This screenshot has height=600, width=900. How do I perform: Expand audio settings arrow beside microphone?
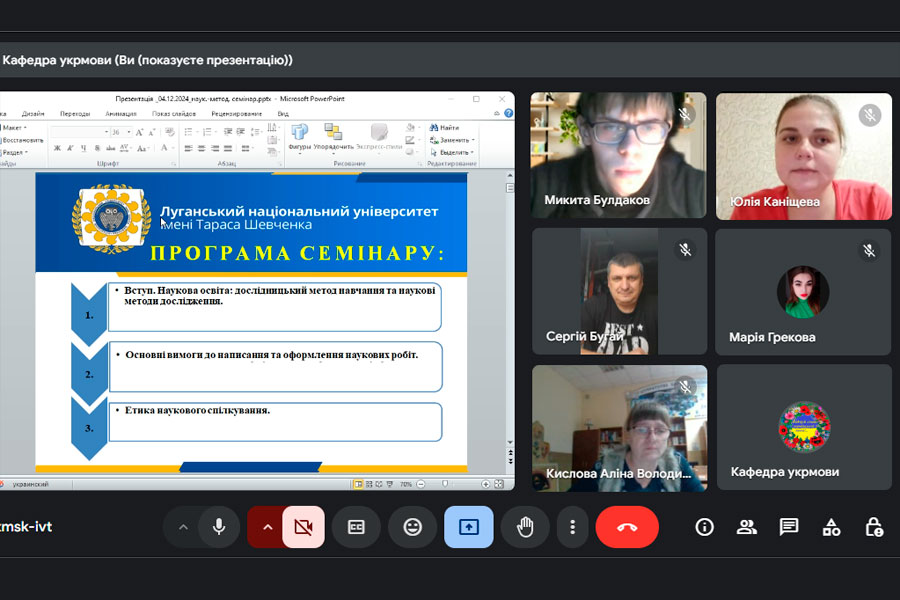[182, 527]
